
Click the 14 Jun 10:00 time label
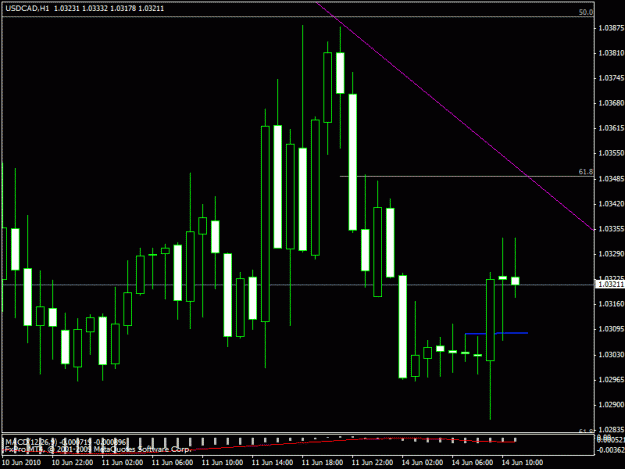(522, 462)
